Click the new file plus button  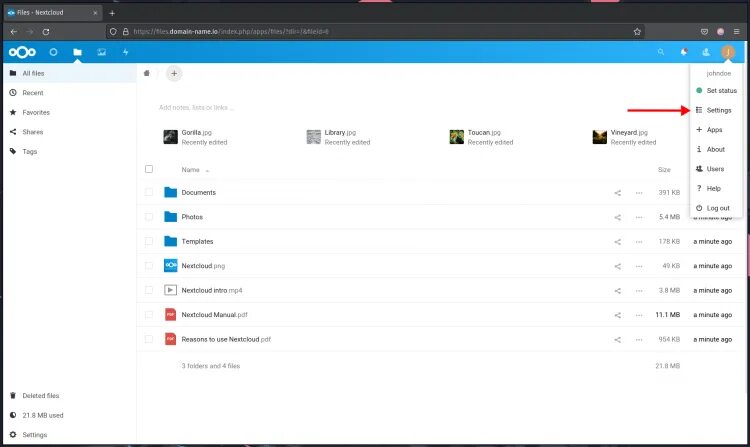[x=174, y=73]
